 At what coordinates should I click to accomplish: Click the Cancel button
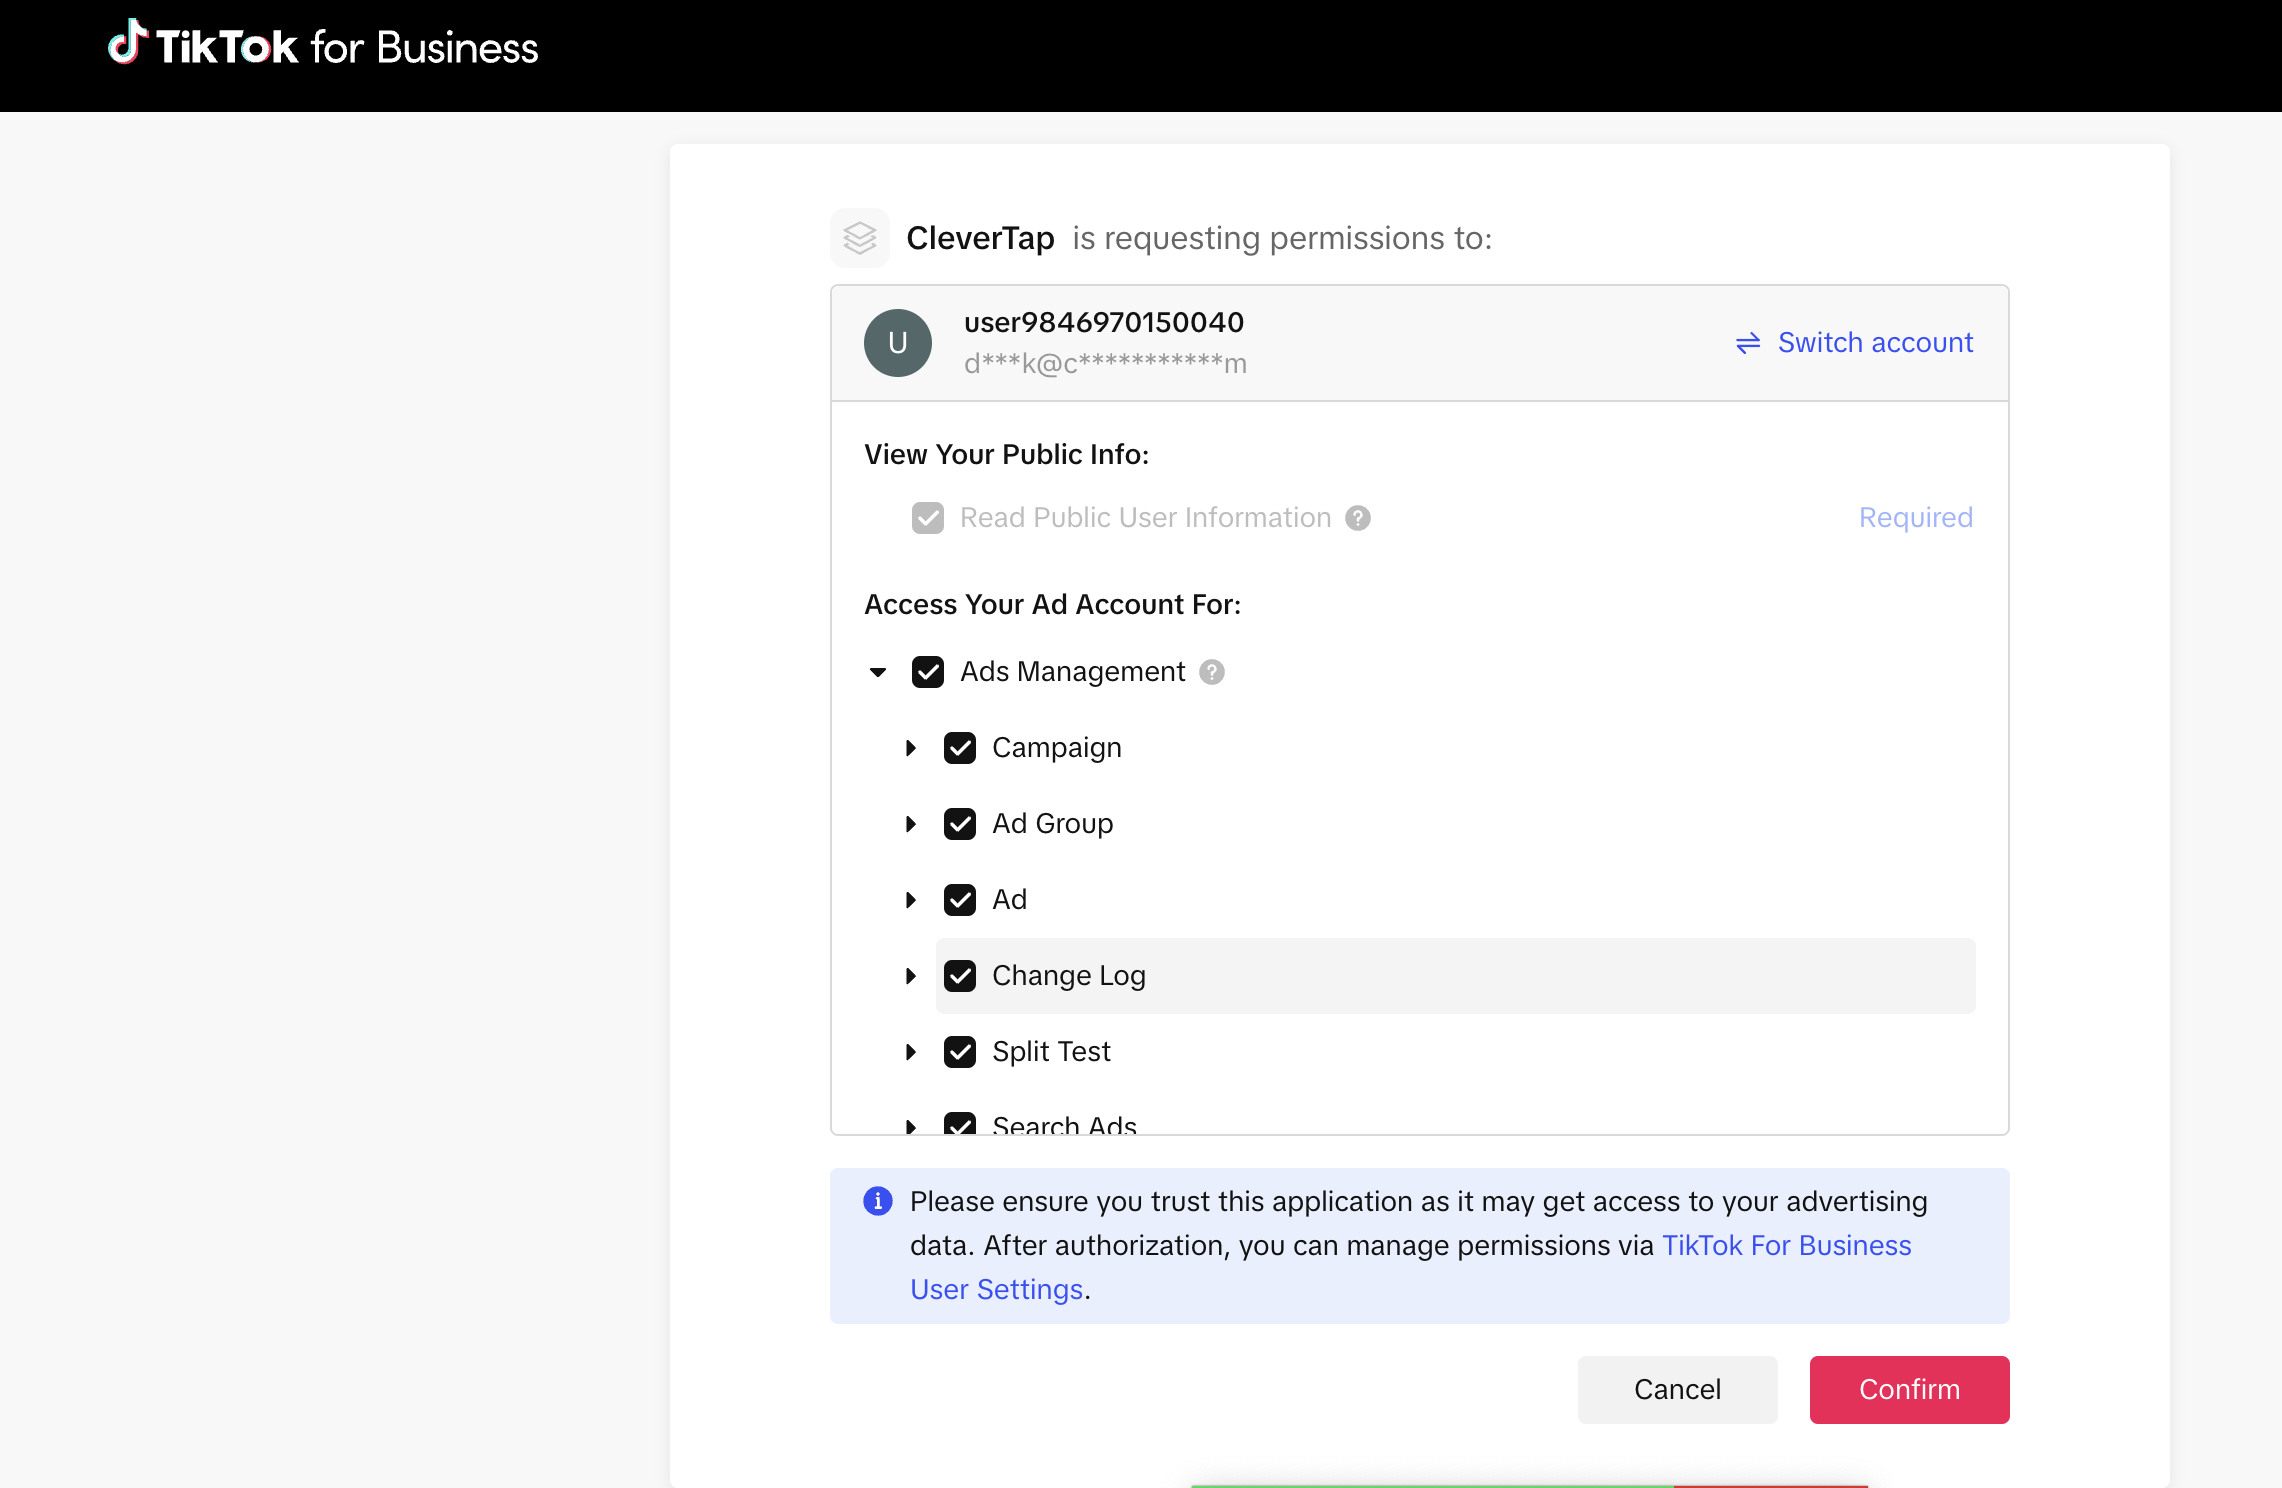pos(1675,1388)
